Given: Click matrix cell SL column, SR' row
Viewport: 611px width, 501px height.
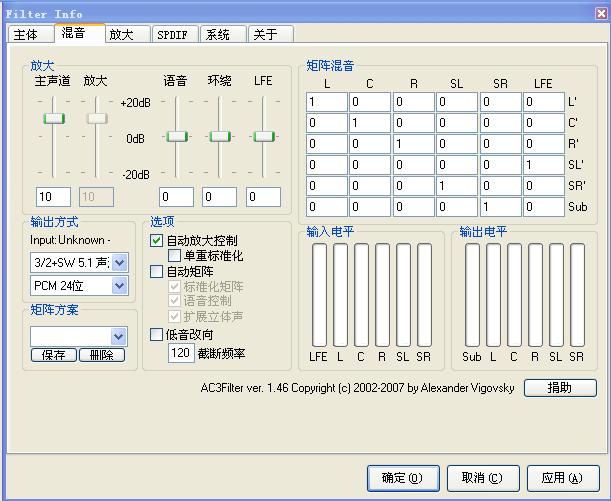Looking at the screenshot, I should [457, 186].
